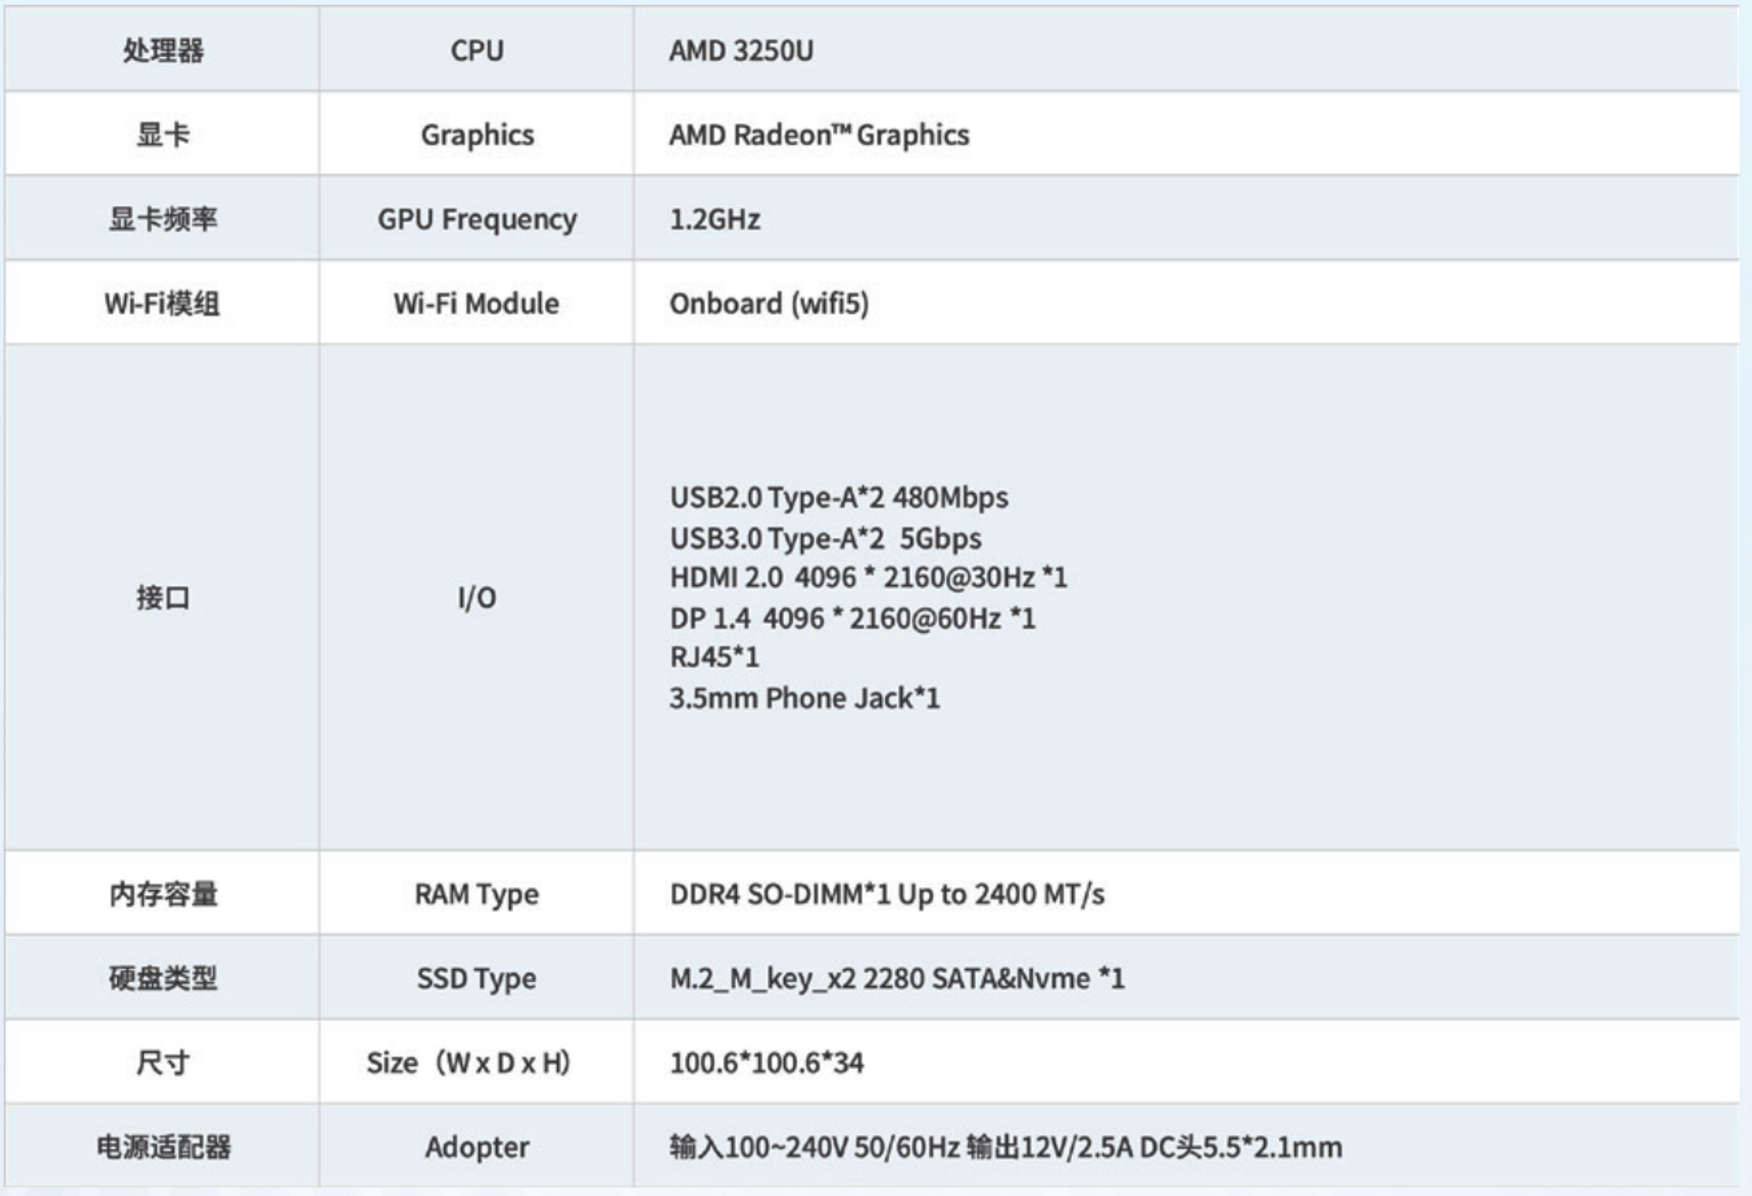The image size is (1752, 1196).
Task: Click the RJ45*1 port entry
Action: (715, 657)
